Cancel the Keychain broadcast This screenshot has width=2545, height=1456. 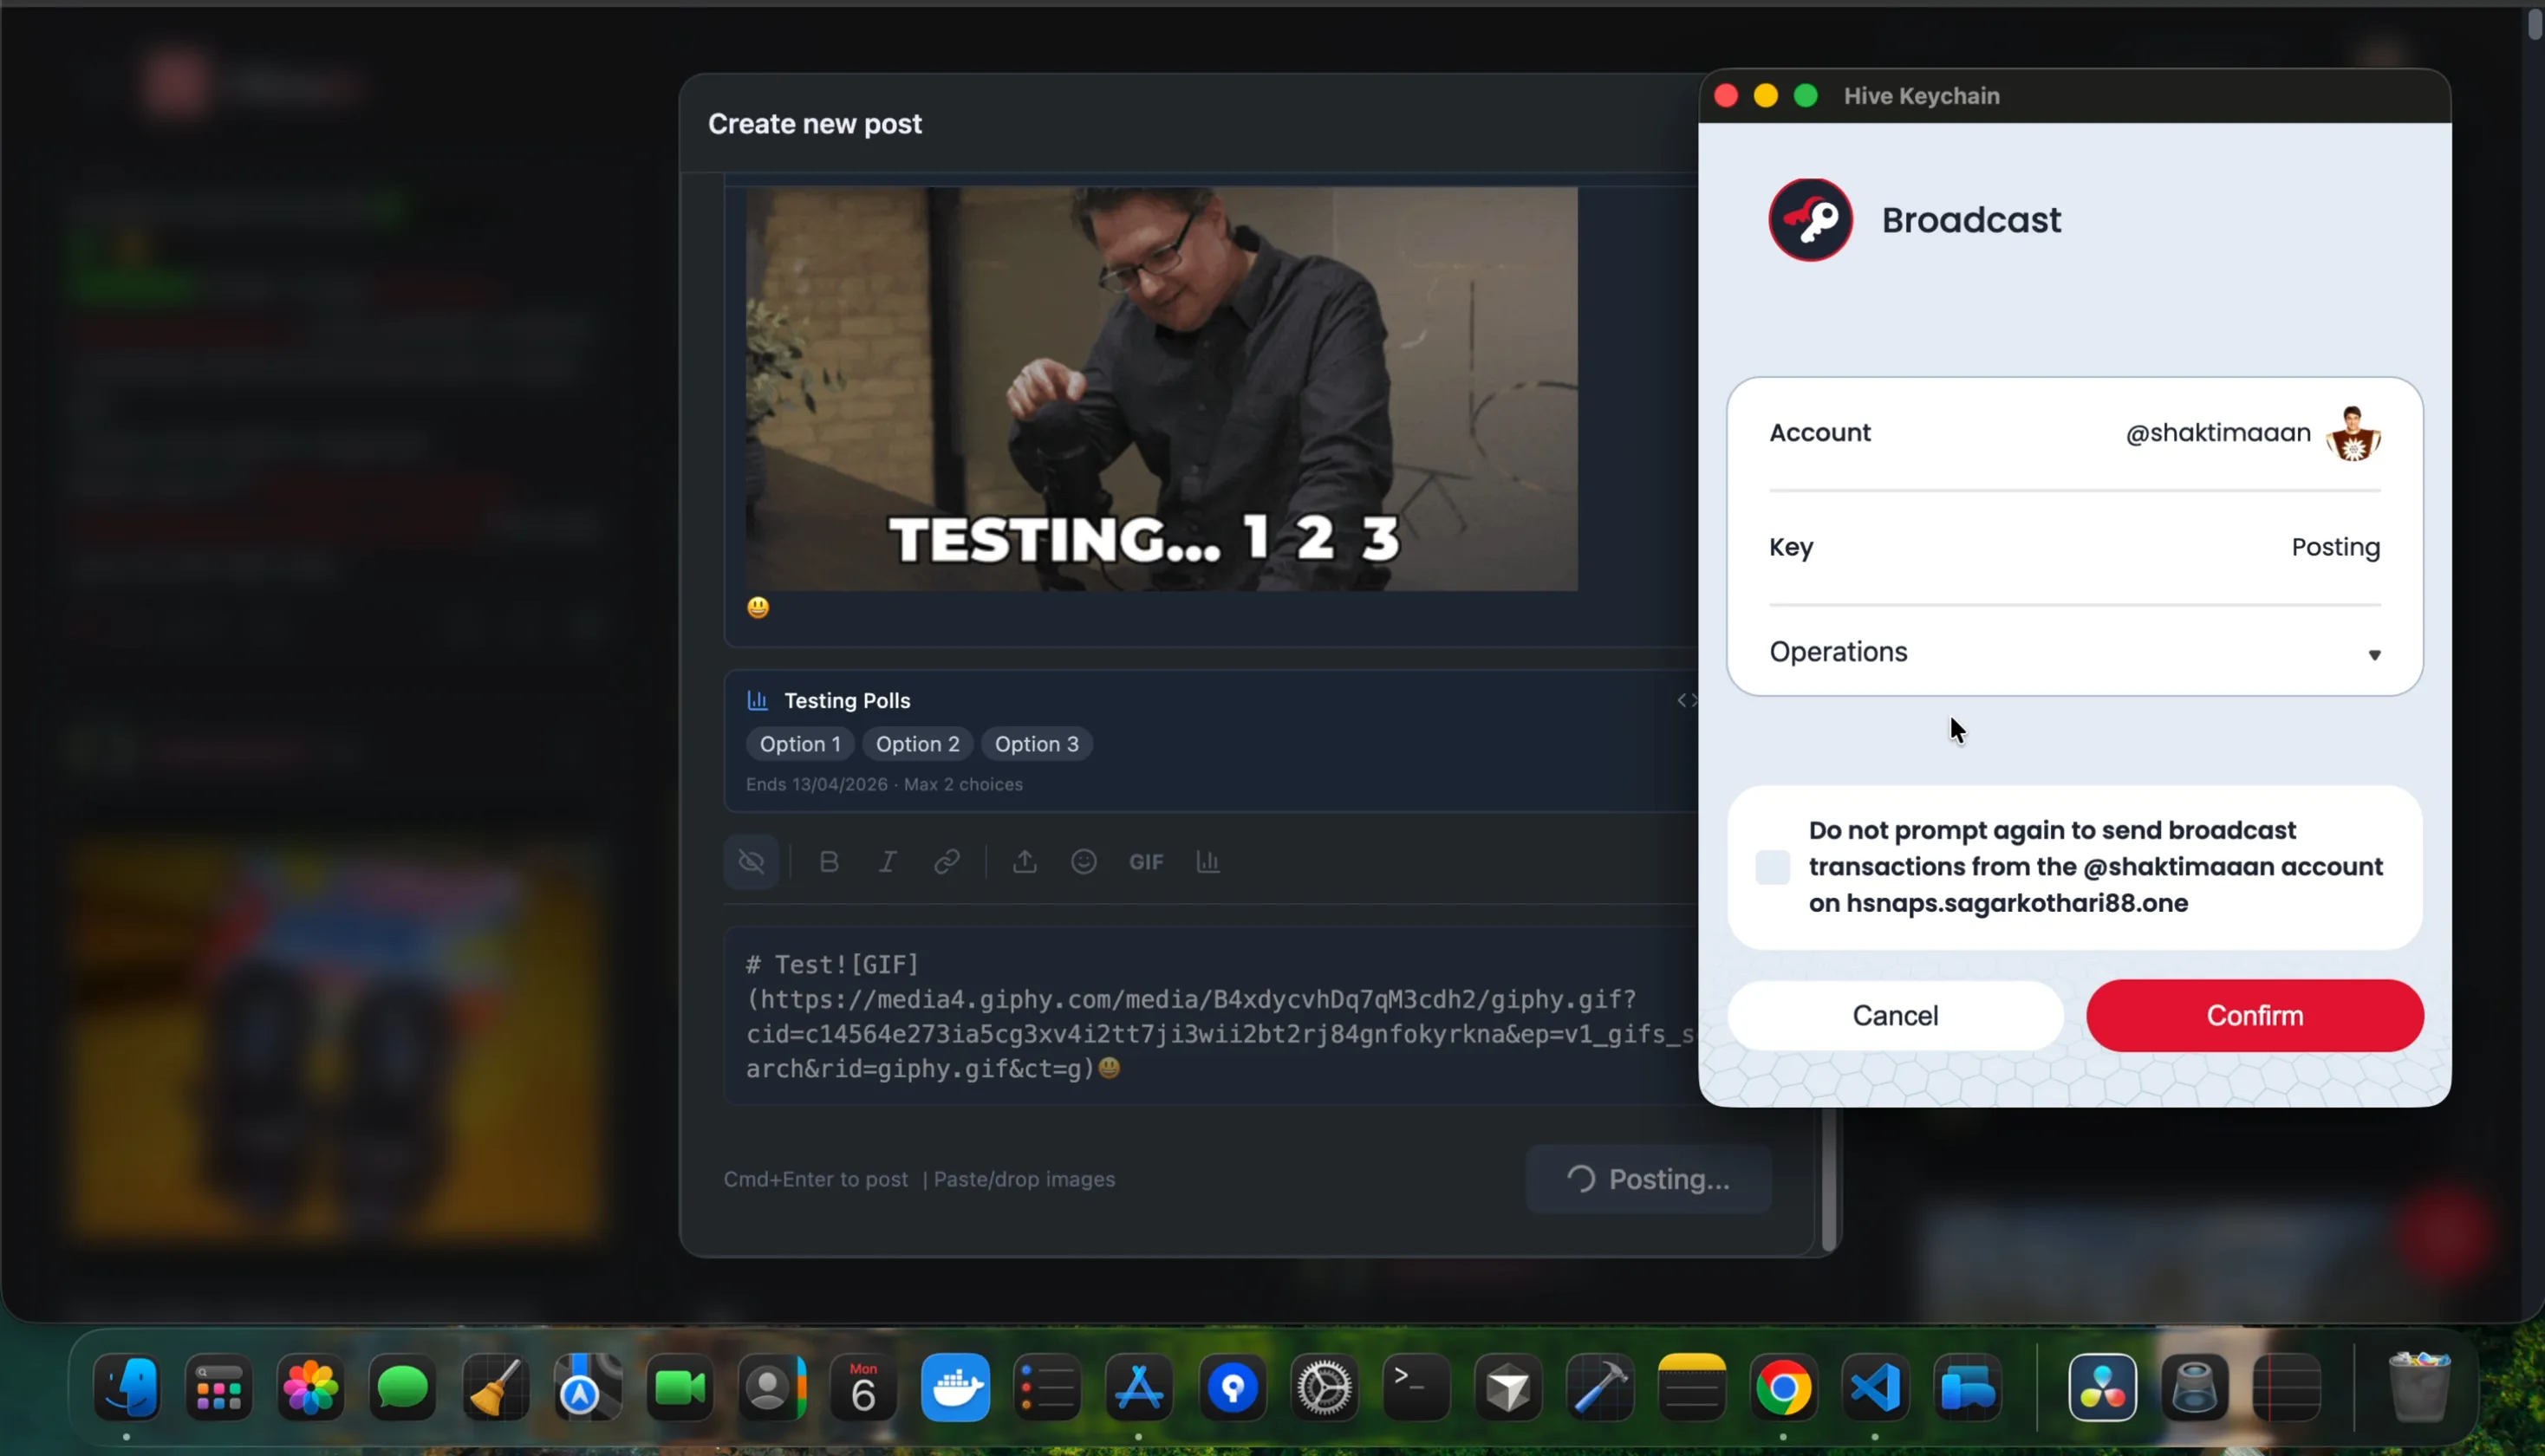(1894, 1015)
